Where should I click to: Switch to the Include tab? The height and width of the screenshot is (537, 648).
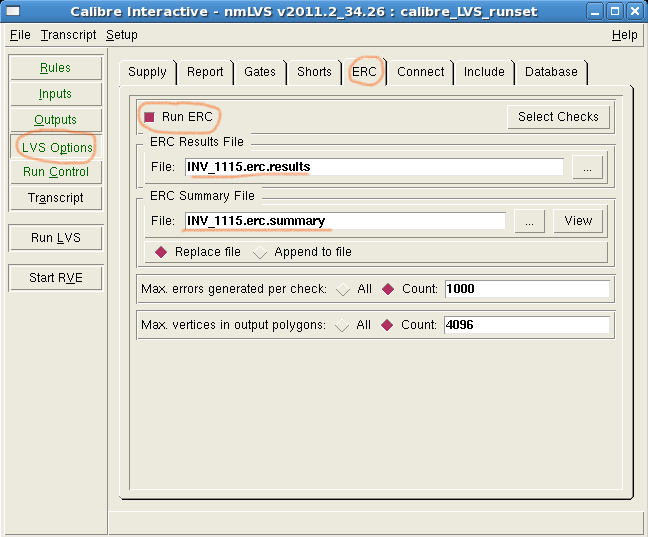[x=484, y=72]
